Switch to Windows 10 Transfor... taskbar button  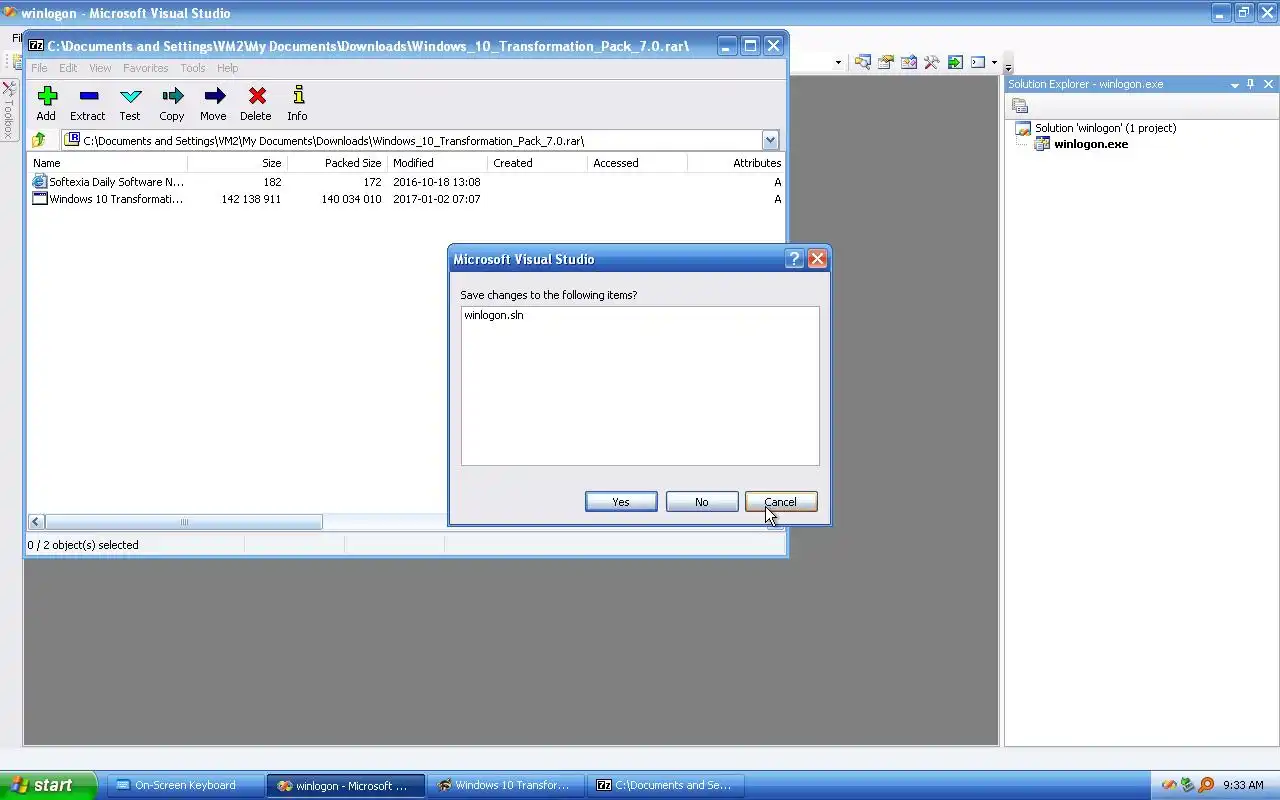[505, 786]
